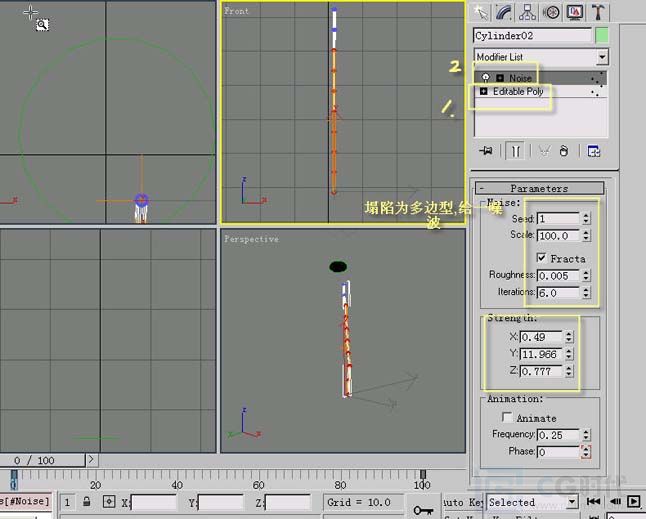
Task: Expand the Editable Poly sub-objects
Action: (x=484, y=91)
